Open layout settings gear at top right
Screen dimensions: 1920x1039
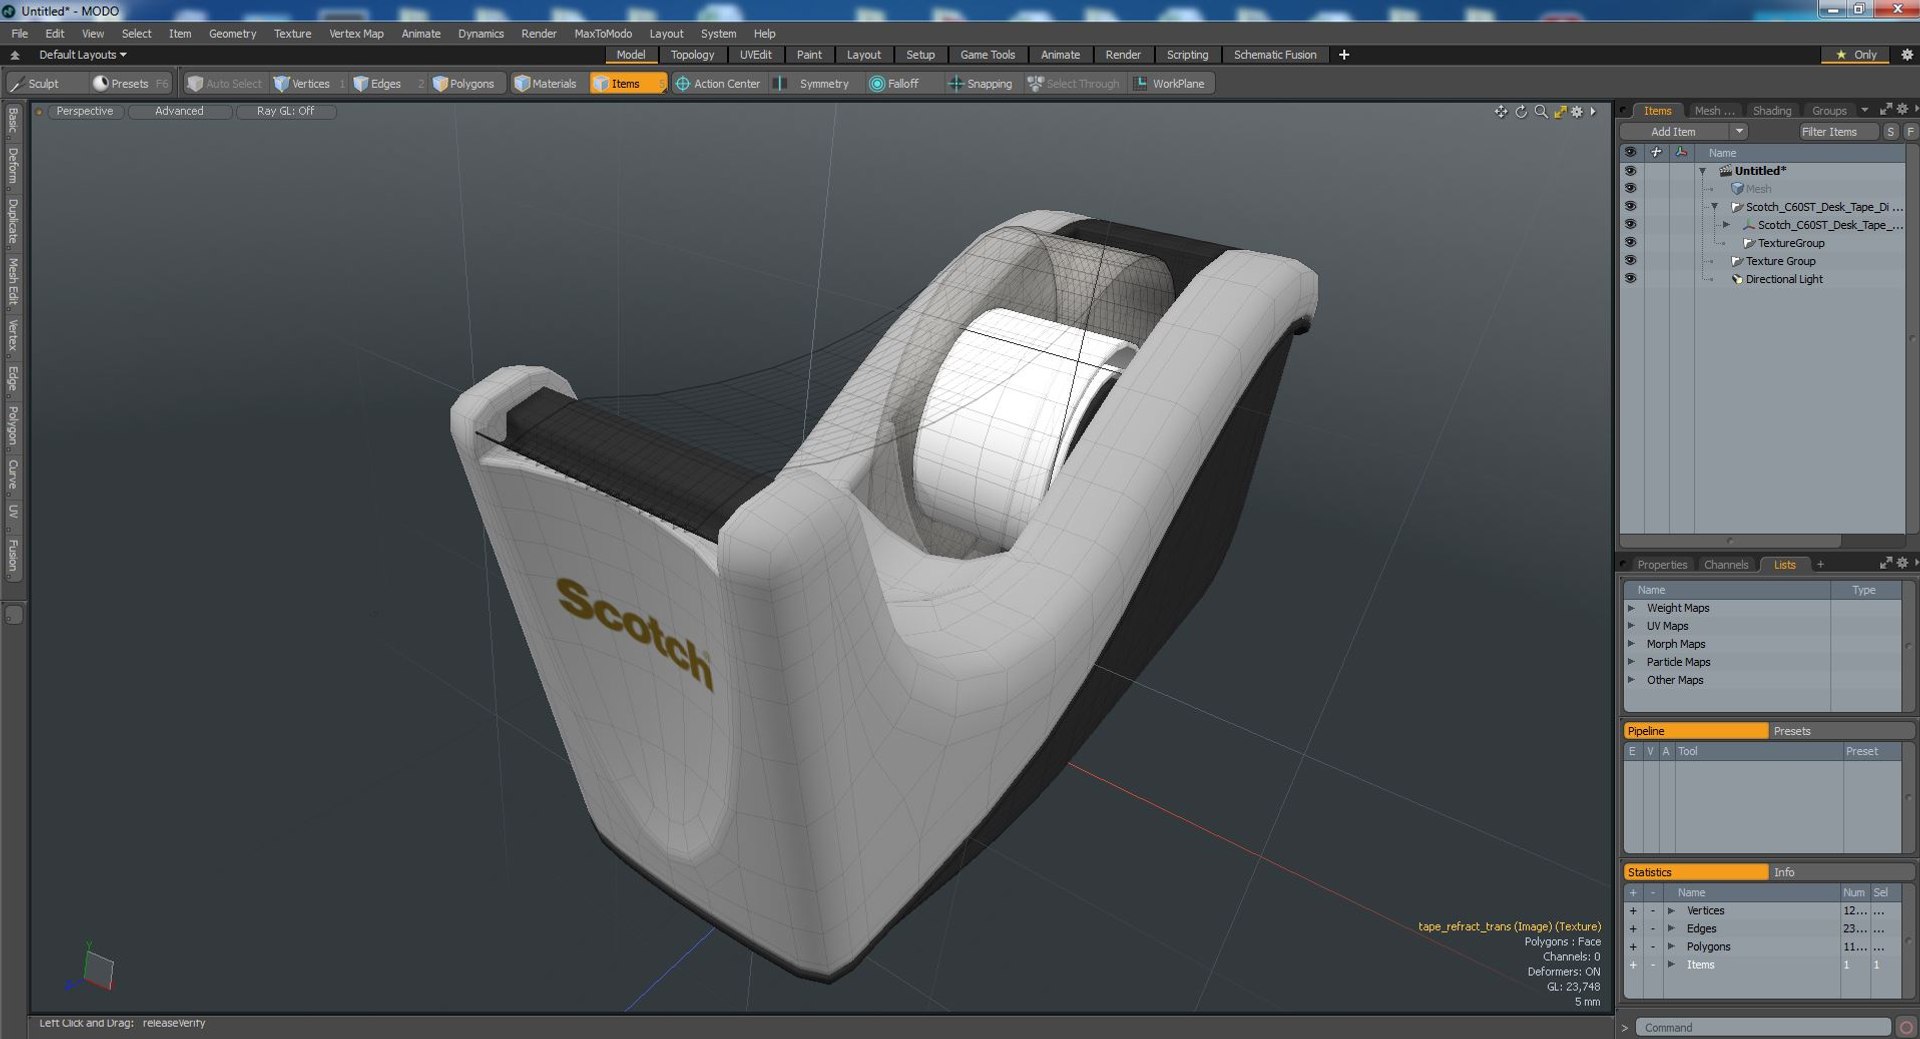pyautogui.click(x=1907, y=55)
